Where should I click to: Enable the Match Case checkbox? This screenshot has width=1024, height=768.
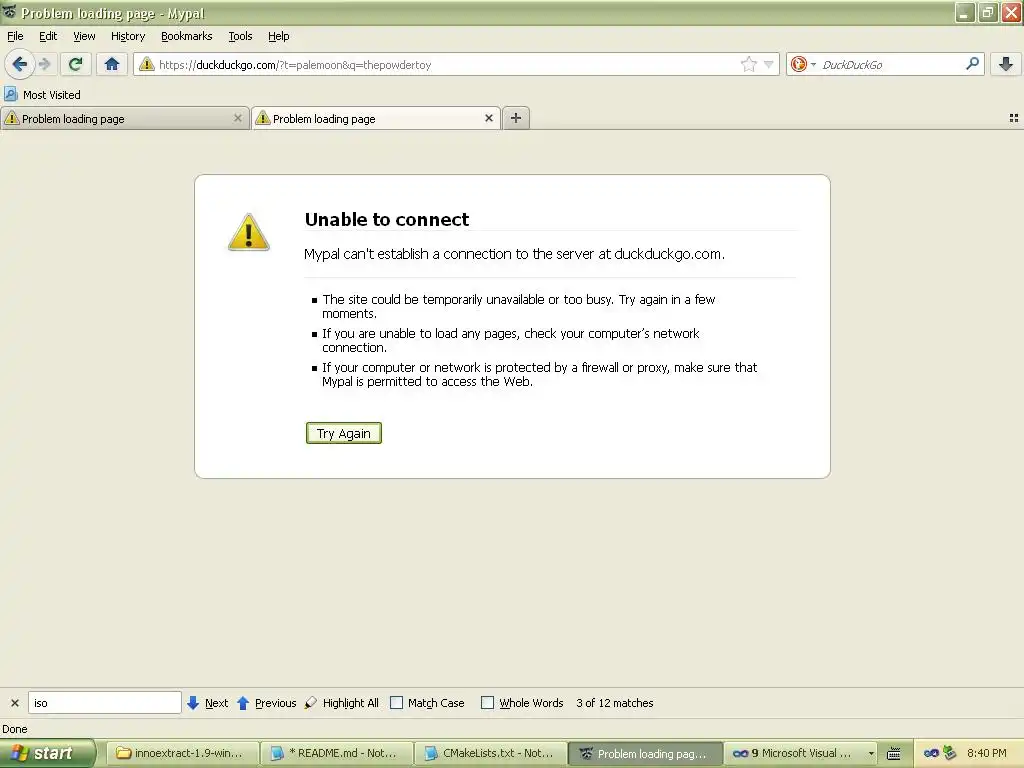pyautogui.click(x=396, y=703)
